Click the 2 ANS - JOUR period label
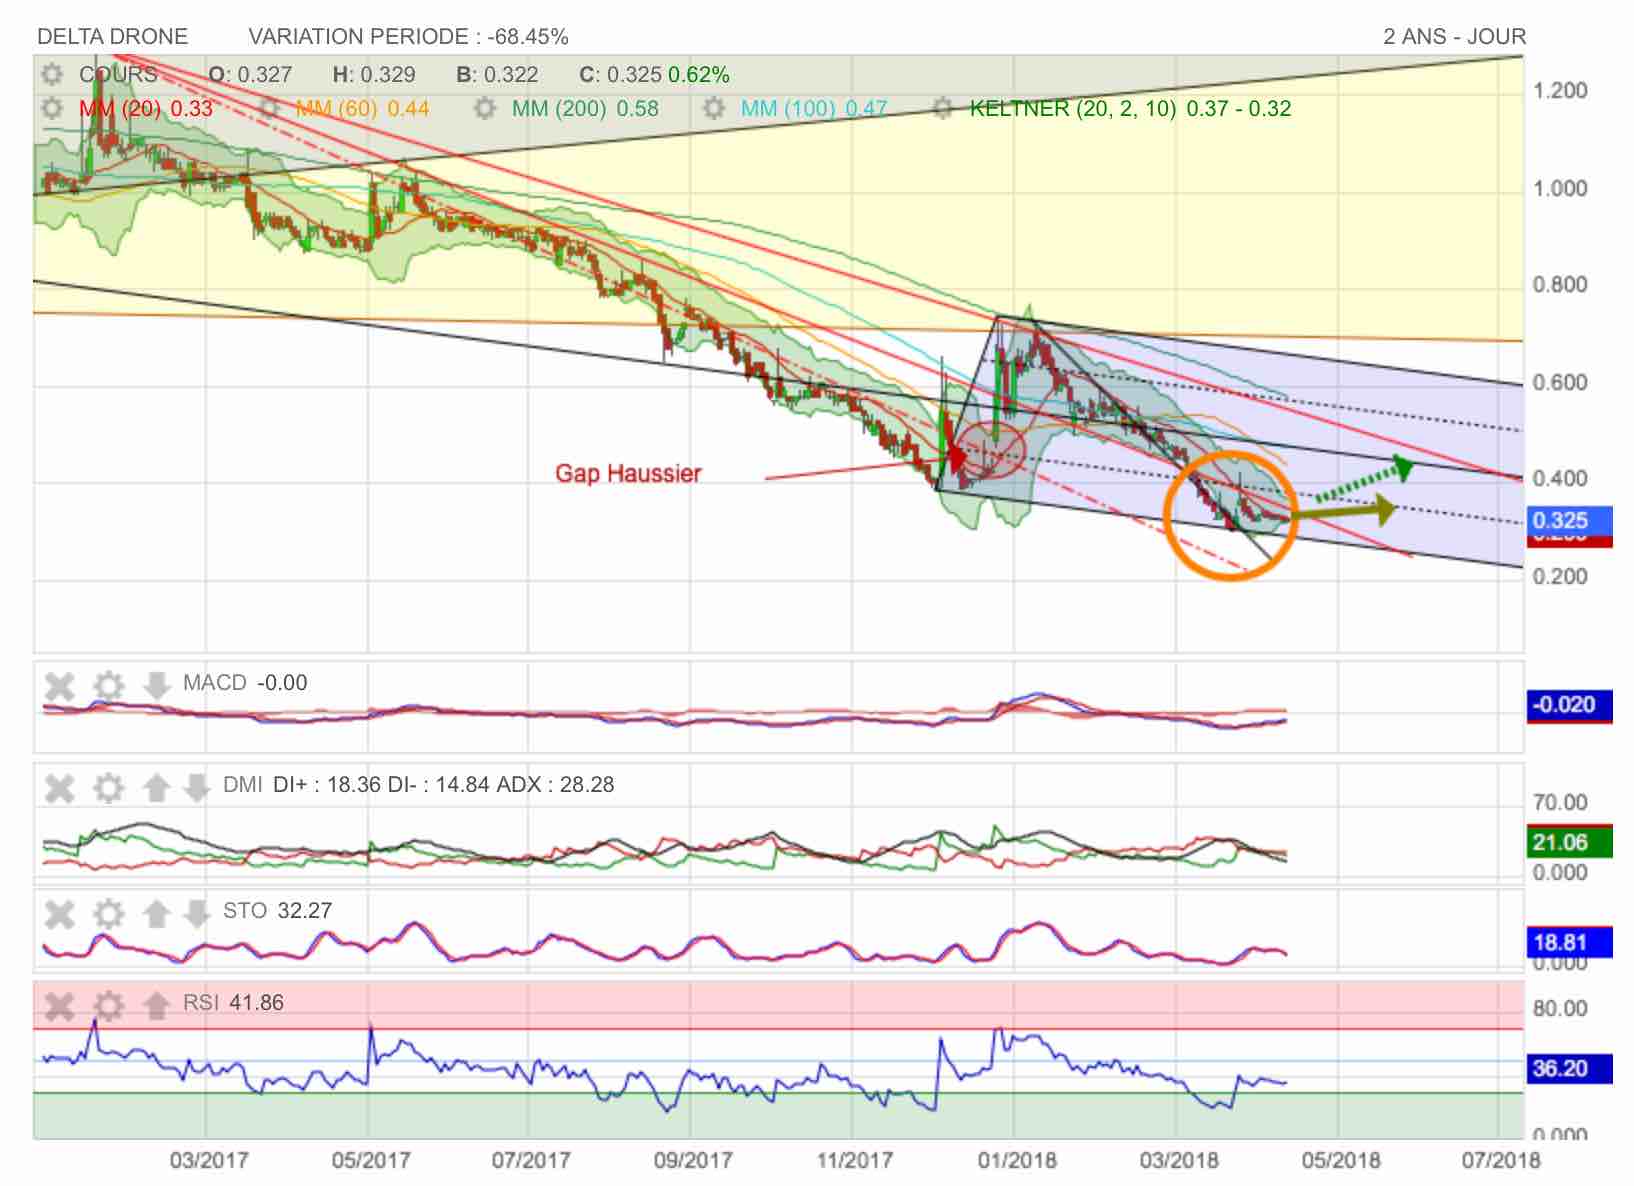The image size is (1634, 1186). click(x=1454, y=37)
